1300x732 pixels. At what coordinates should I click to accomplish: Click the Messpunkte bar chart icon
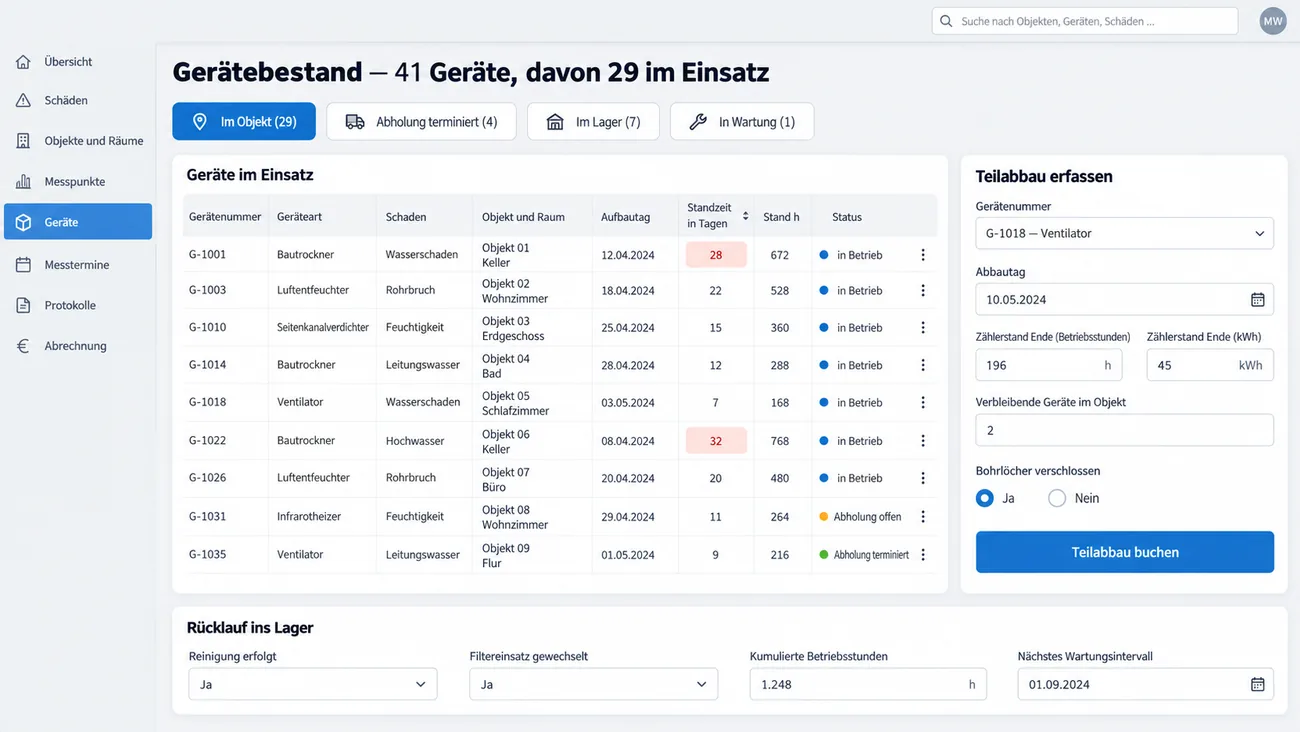(23, 182)
